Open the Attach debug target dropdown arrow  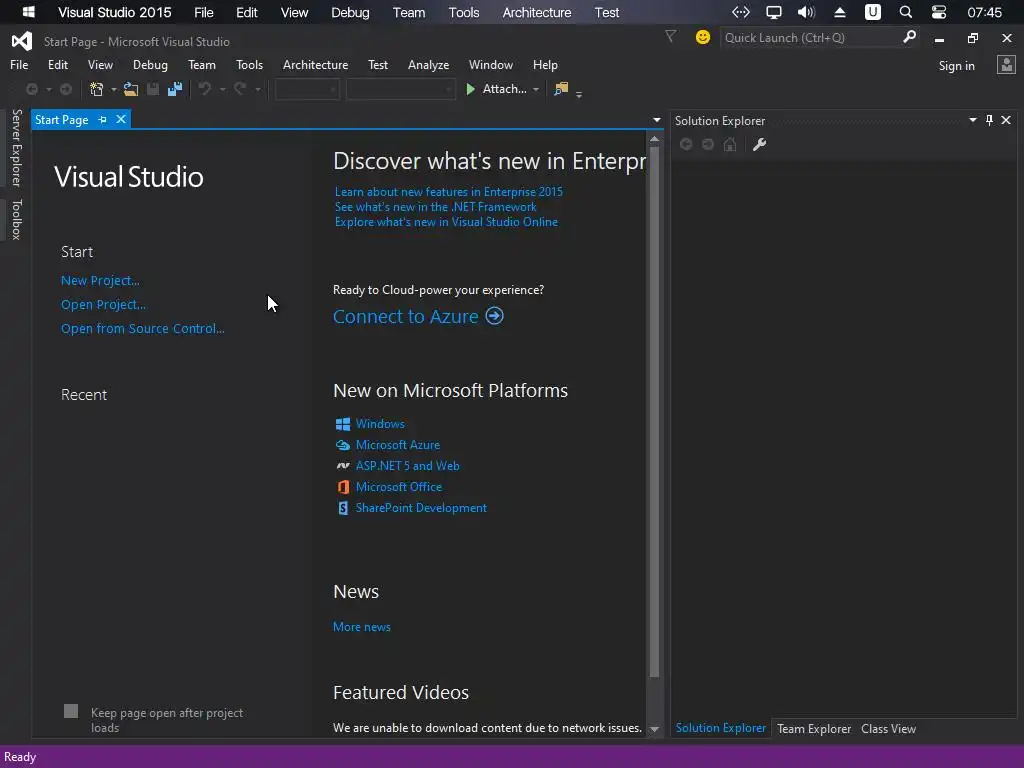click(x=536, y=89)
